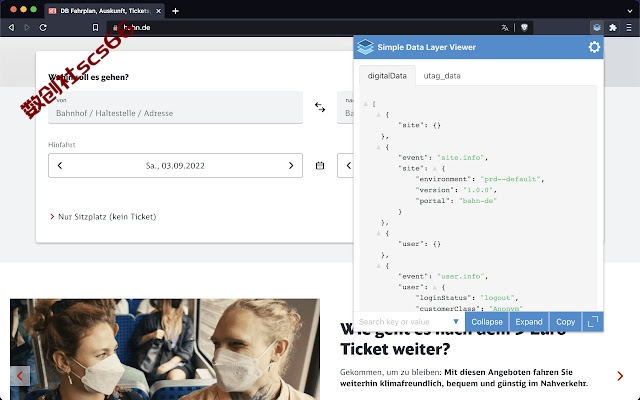Go to next day in Hinfahrt date
The image size is (640, 400).
coord(291,165)
